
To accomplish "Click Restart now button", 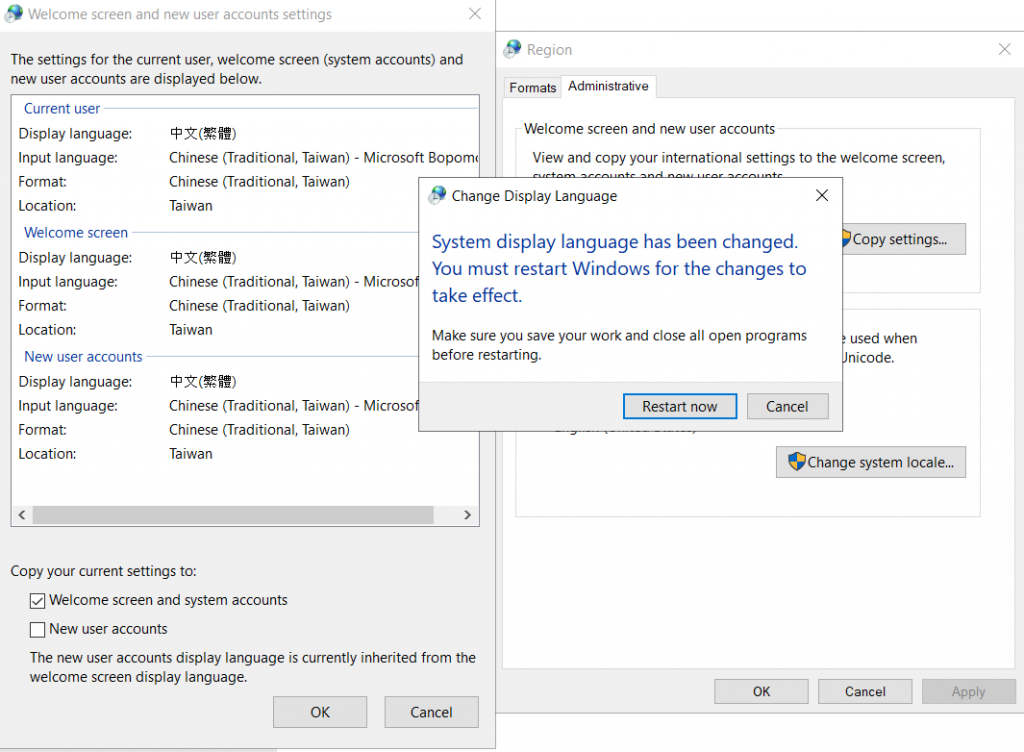I will point(680,406).
